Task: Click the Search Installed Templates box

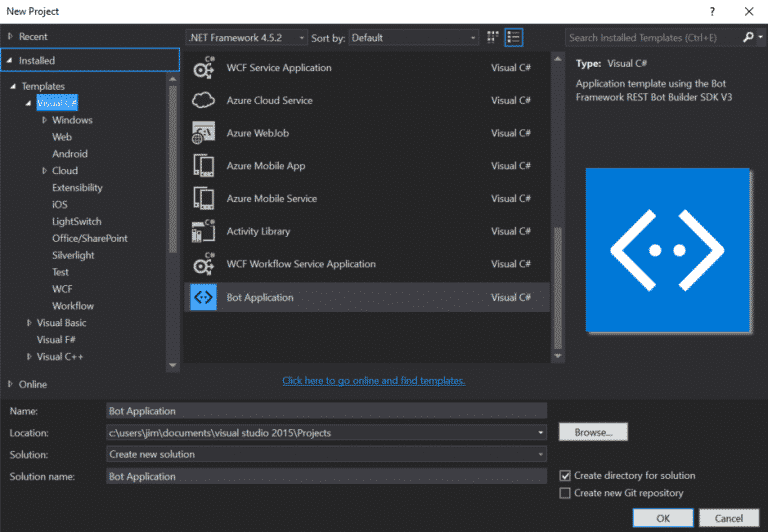Action: click(x=654, y=38)
